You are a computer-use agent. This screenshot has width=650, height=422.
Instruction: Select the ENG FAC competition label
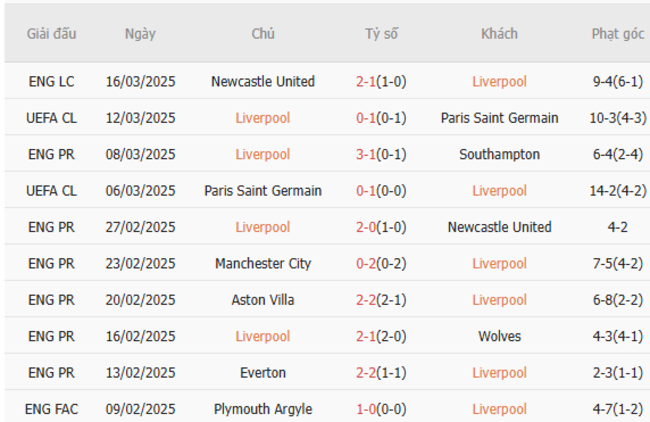click(51, 409)
